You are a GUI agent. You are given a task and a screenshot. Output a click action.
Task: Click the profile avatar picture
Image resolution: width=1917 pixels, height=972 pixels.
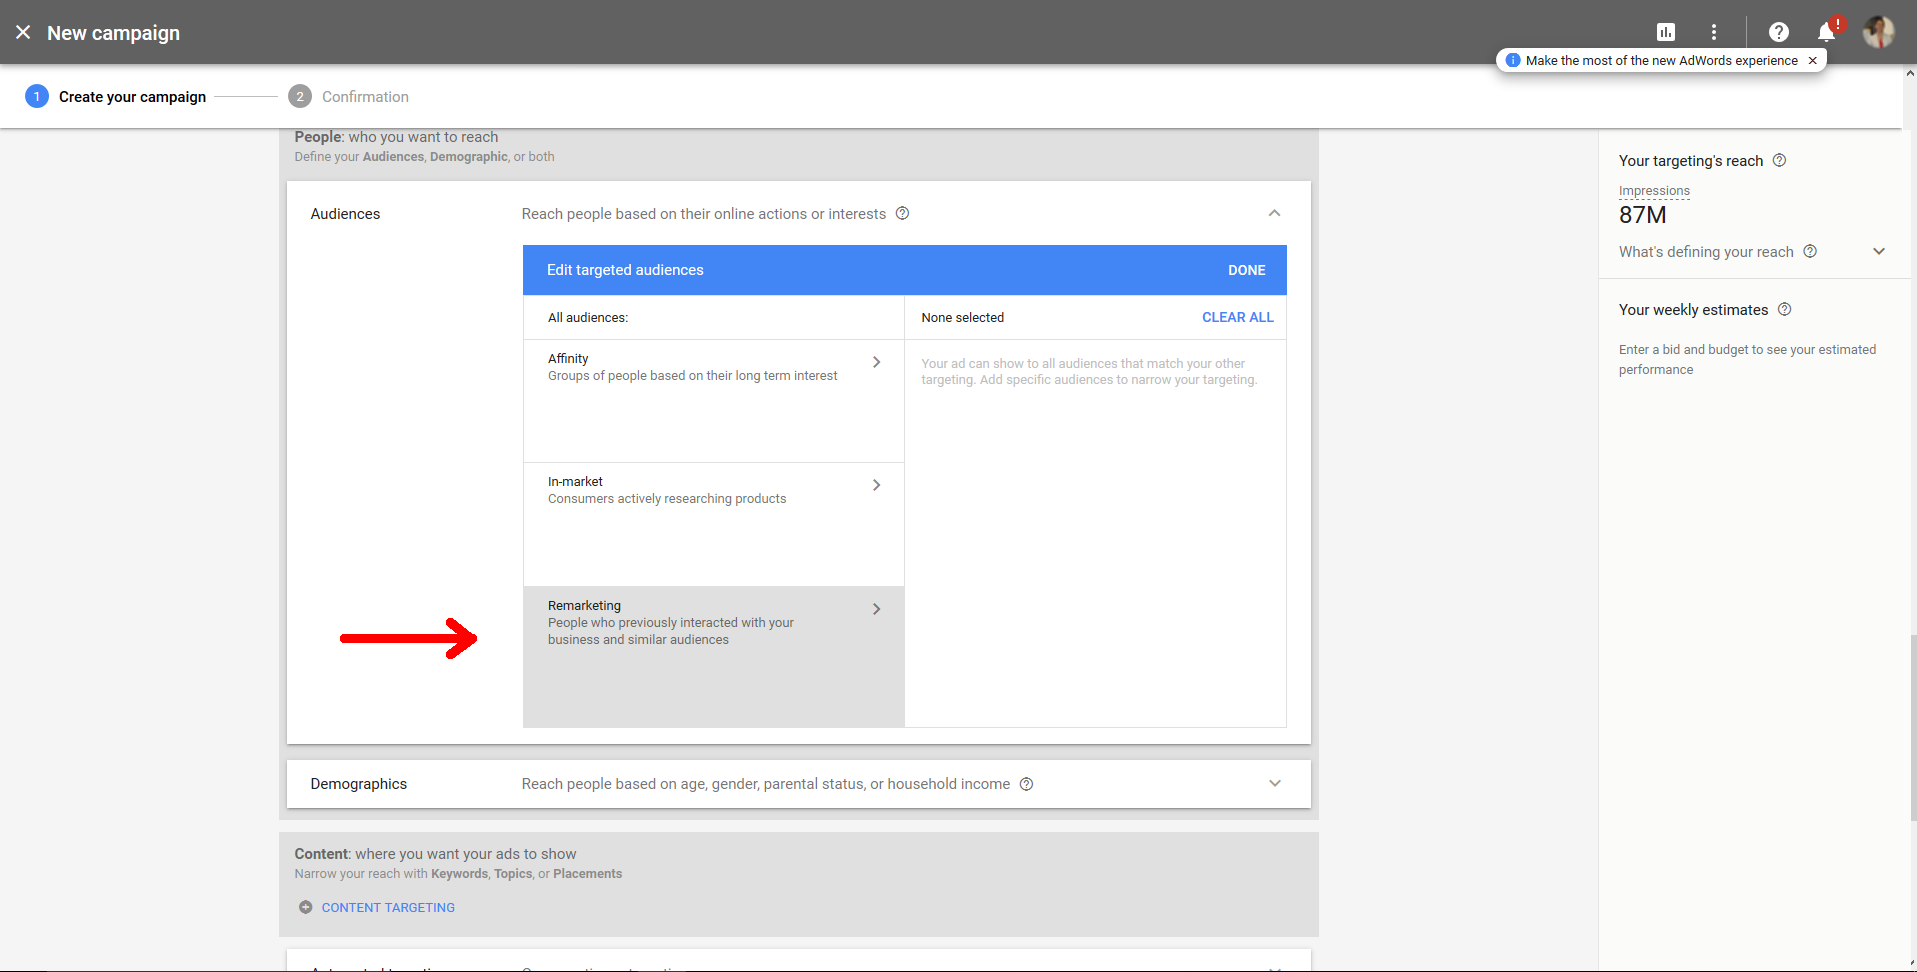[x=1879, y=32]
